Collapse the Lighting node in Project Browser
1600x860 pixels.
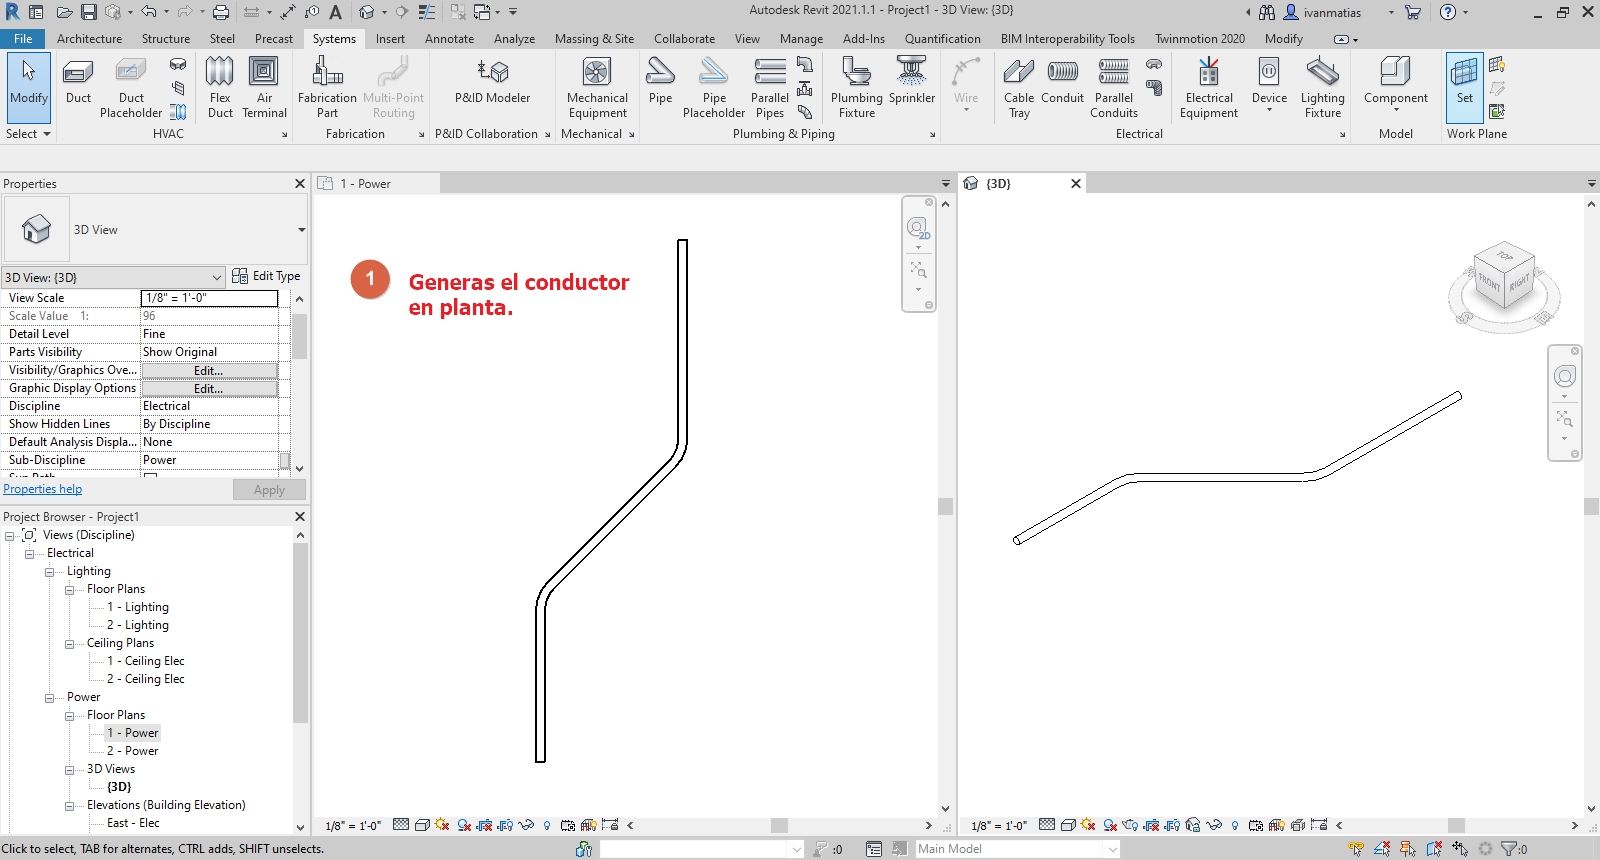(x=49, y=572)
